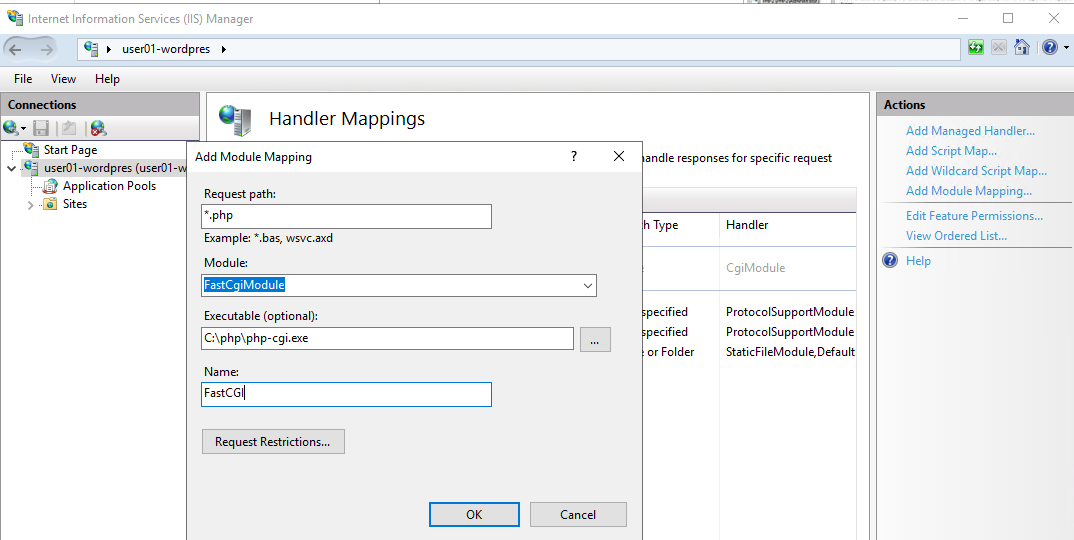
Task: Open the File menu
Action: pos(23,79)
